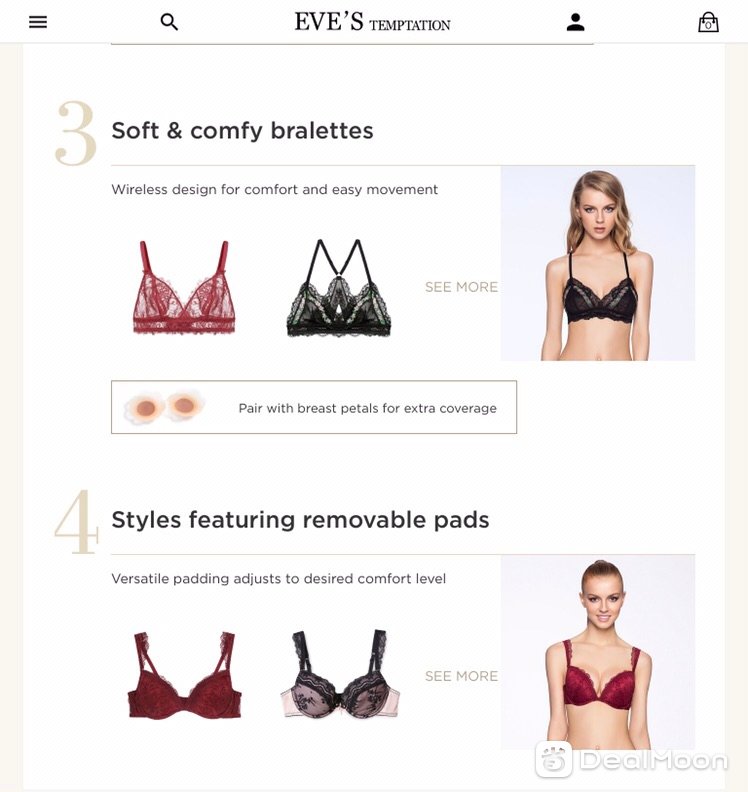Go to Eve's Temptation home logo

(x=372, y=22)
